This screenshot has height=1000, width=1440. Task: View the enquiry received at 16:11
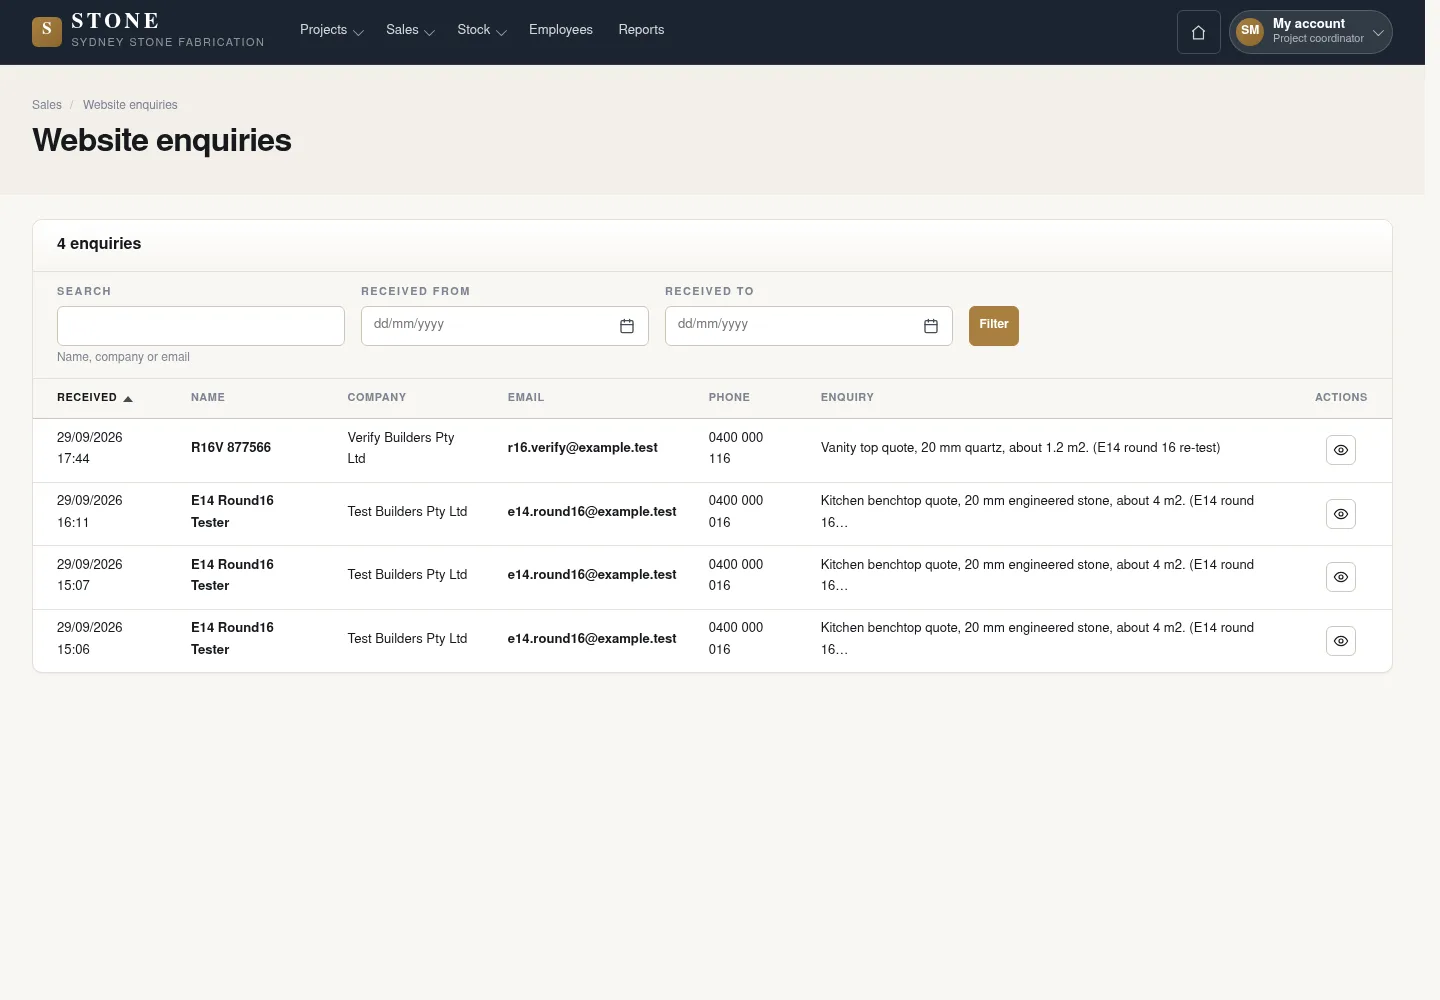(x=1341, y=514)
